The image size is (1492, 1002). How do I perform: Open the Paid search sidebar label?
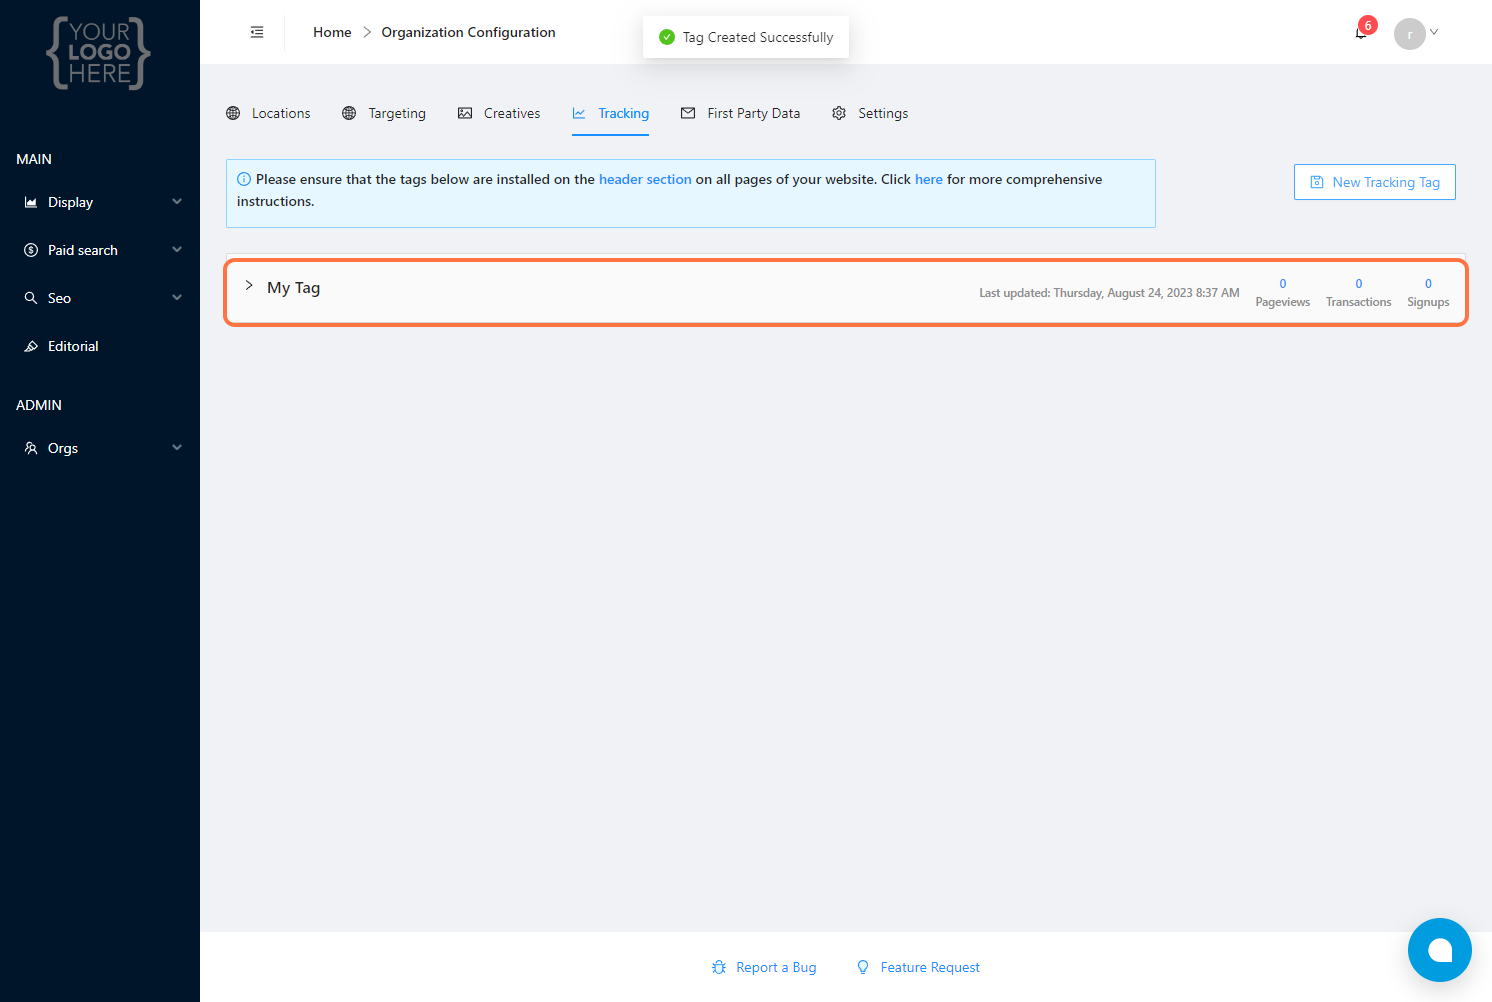[83, 250]
